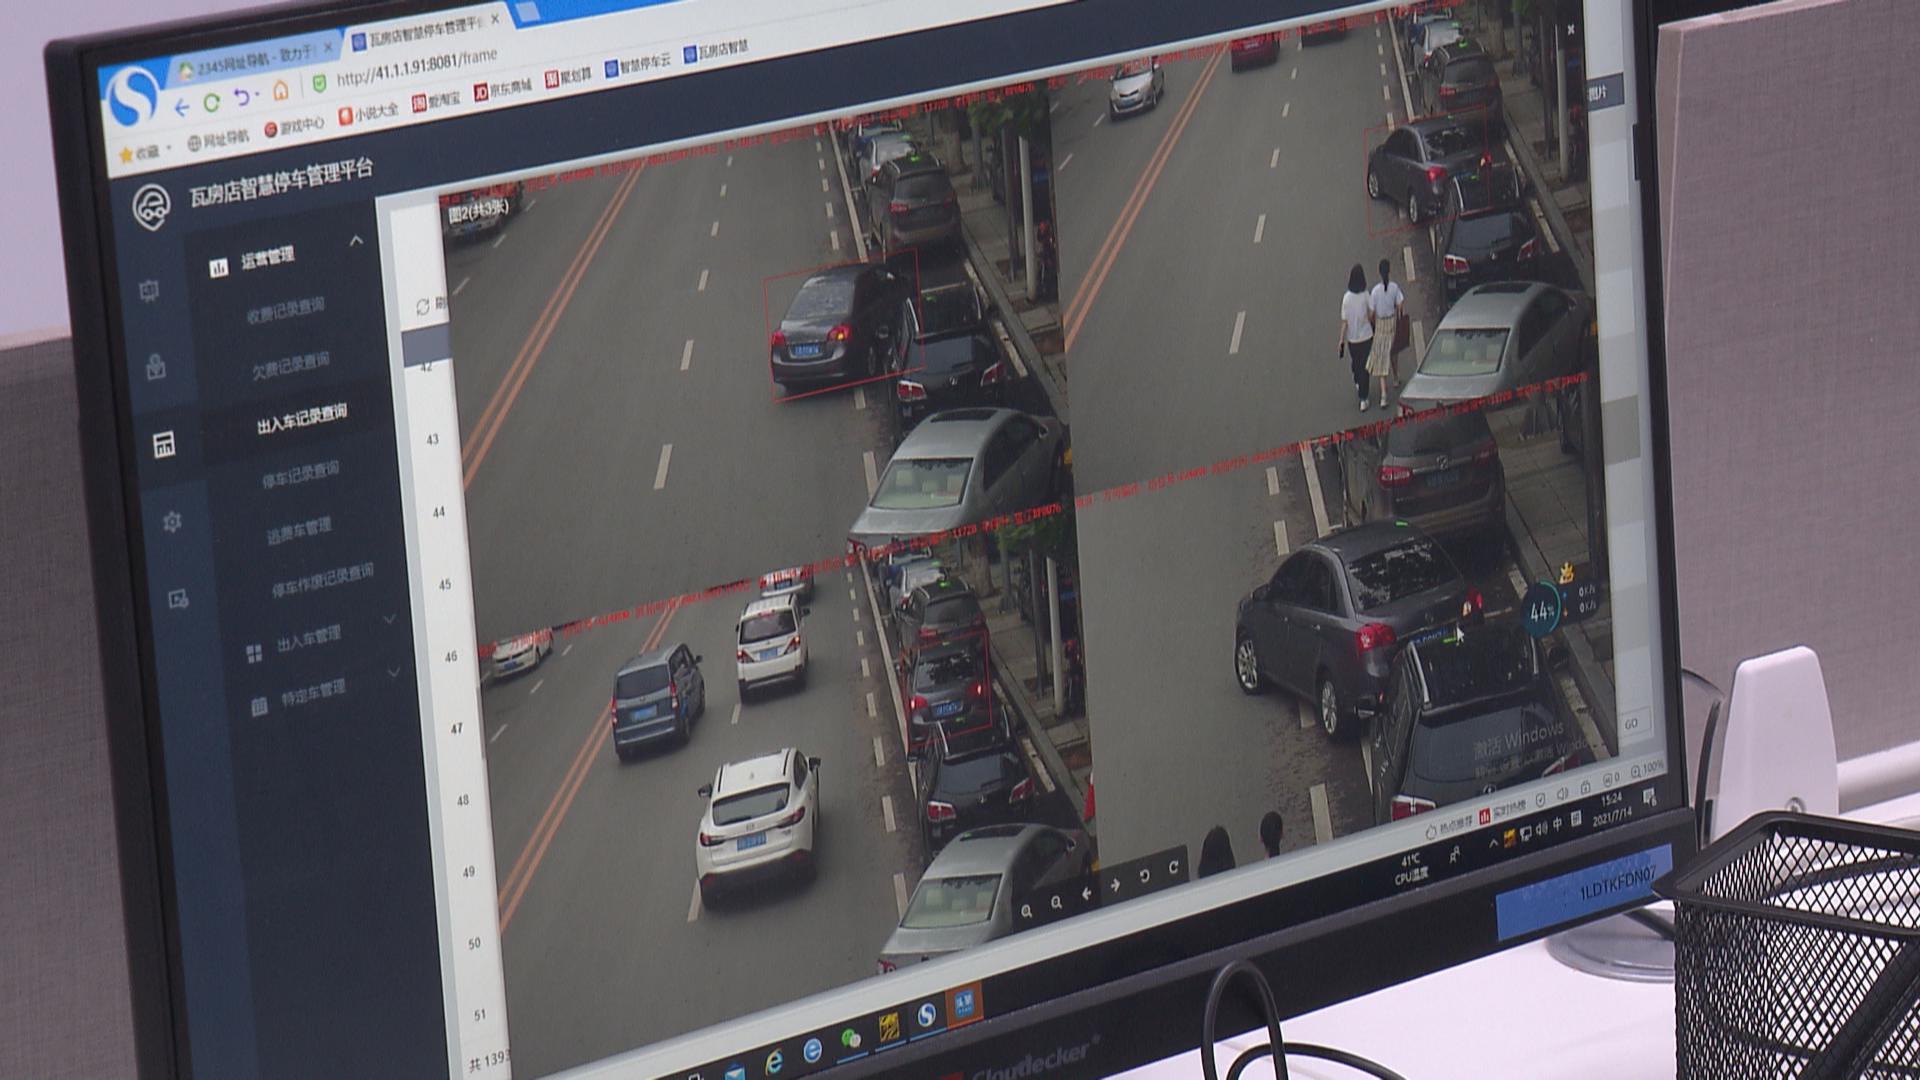Open the 智慧停车云 bookmark
The width and height of the screenshot is (1920, 1080).
click(638, 65)
